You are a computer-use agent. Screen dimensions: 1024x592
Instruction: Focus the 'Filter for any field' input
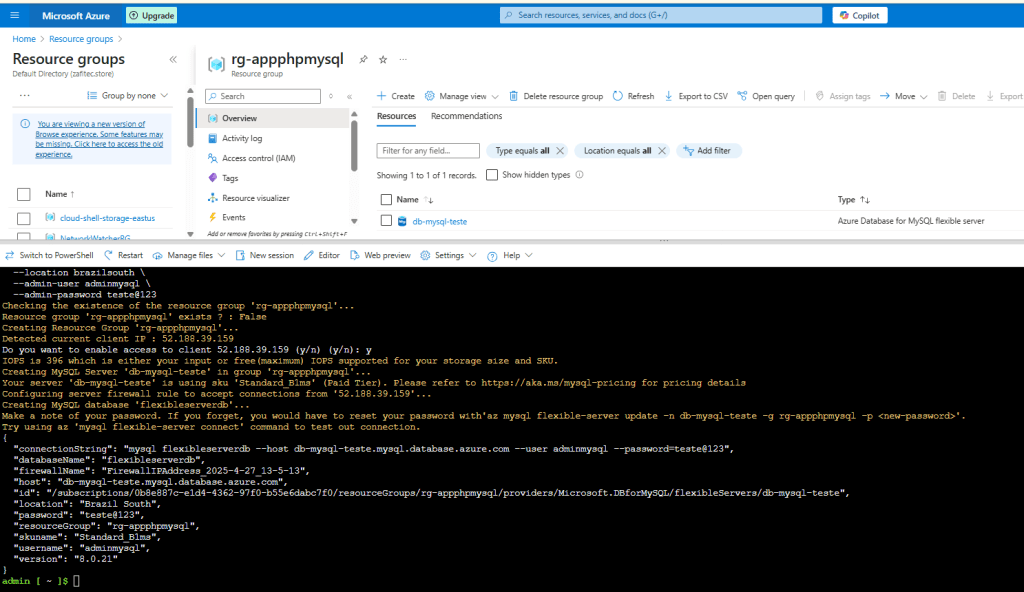[x=428, y=151]
